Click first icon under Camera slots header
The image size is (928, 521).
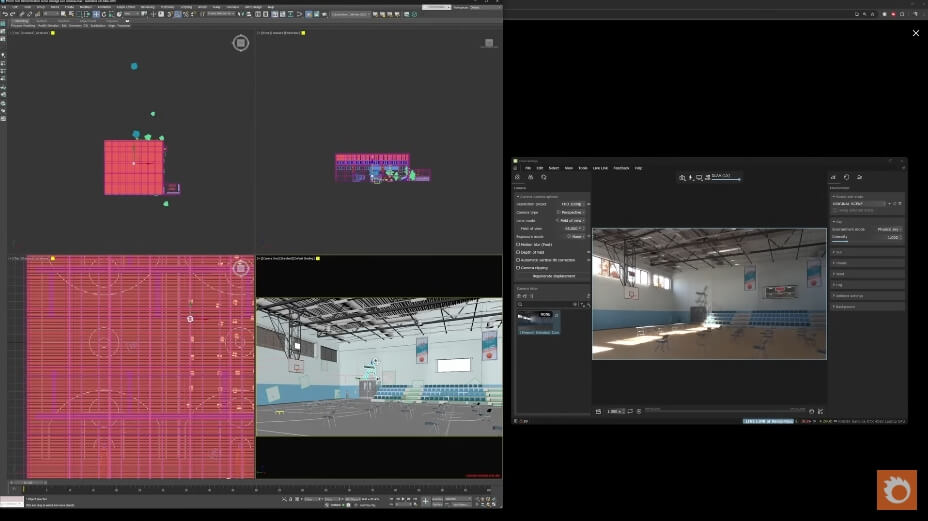pyautogui.click(x=518, y=296)
